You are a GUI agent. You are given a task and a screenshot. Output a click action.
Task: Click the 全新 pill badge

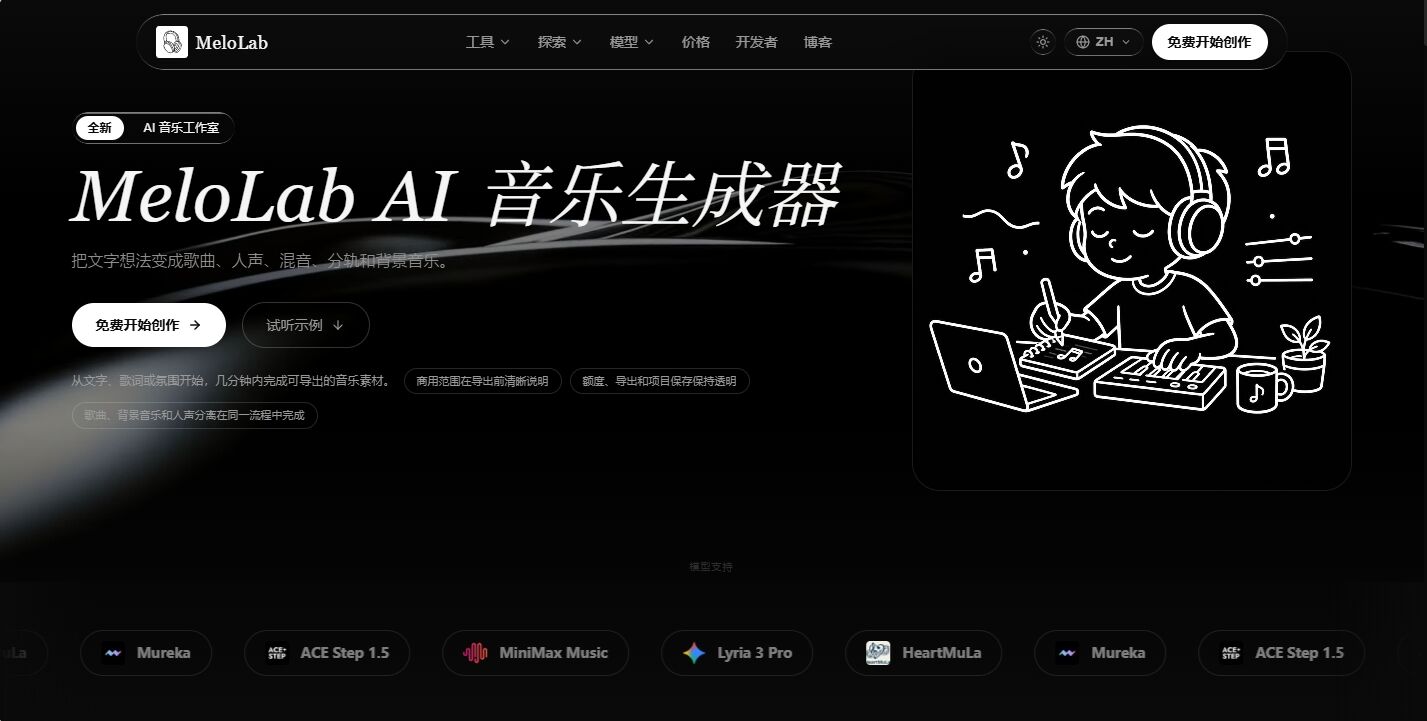click(100, 128)
